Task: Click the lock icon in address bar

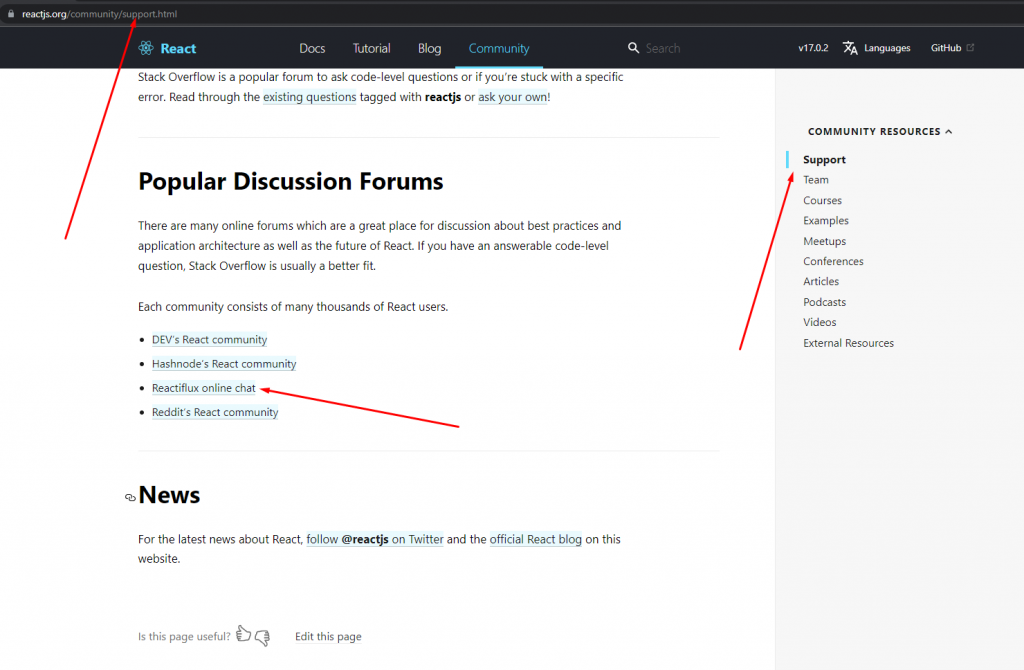Action: pos(11,14)
